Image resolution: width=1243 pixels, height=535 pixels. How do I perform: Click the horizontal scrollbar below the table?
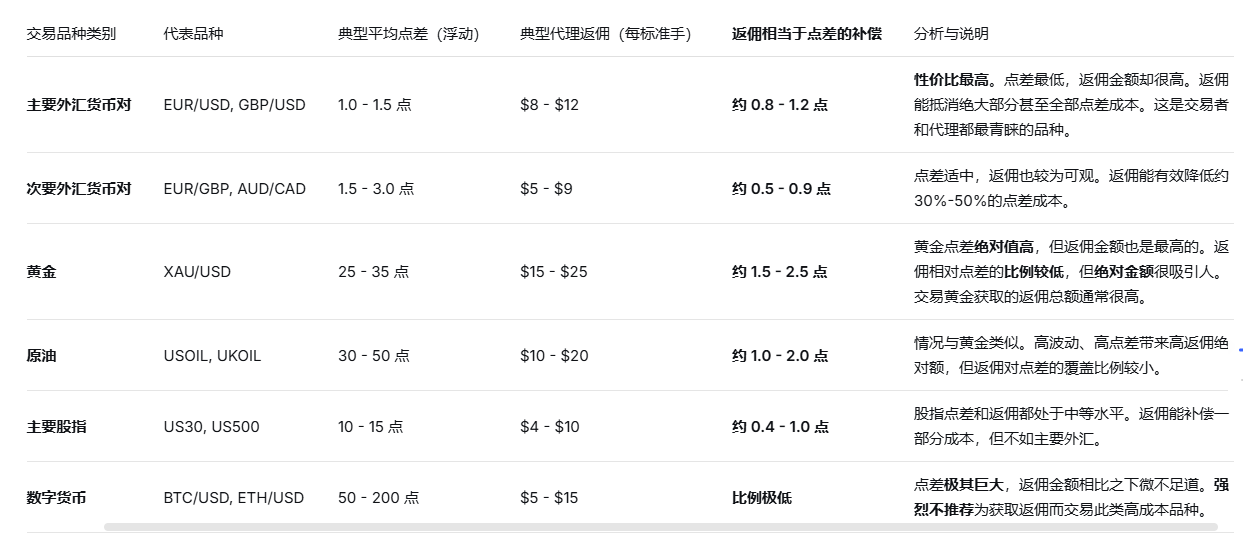tap(660, 526)
